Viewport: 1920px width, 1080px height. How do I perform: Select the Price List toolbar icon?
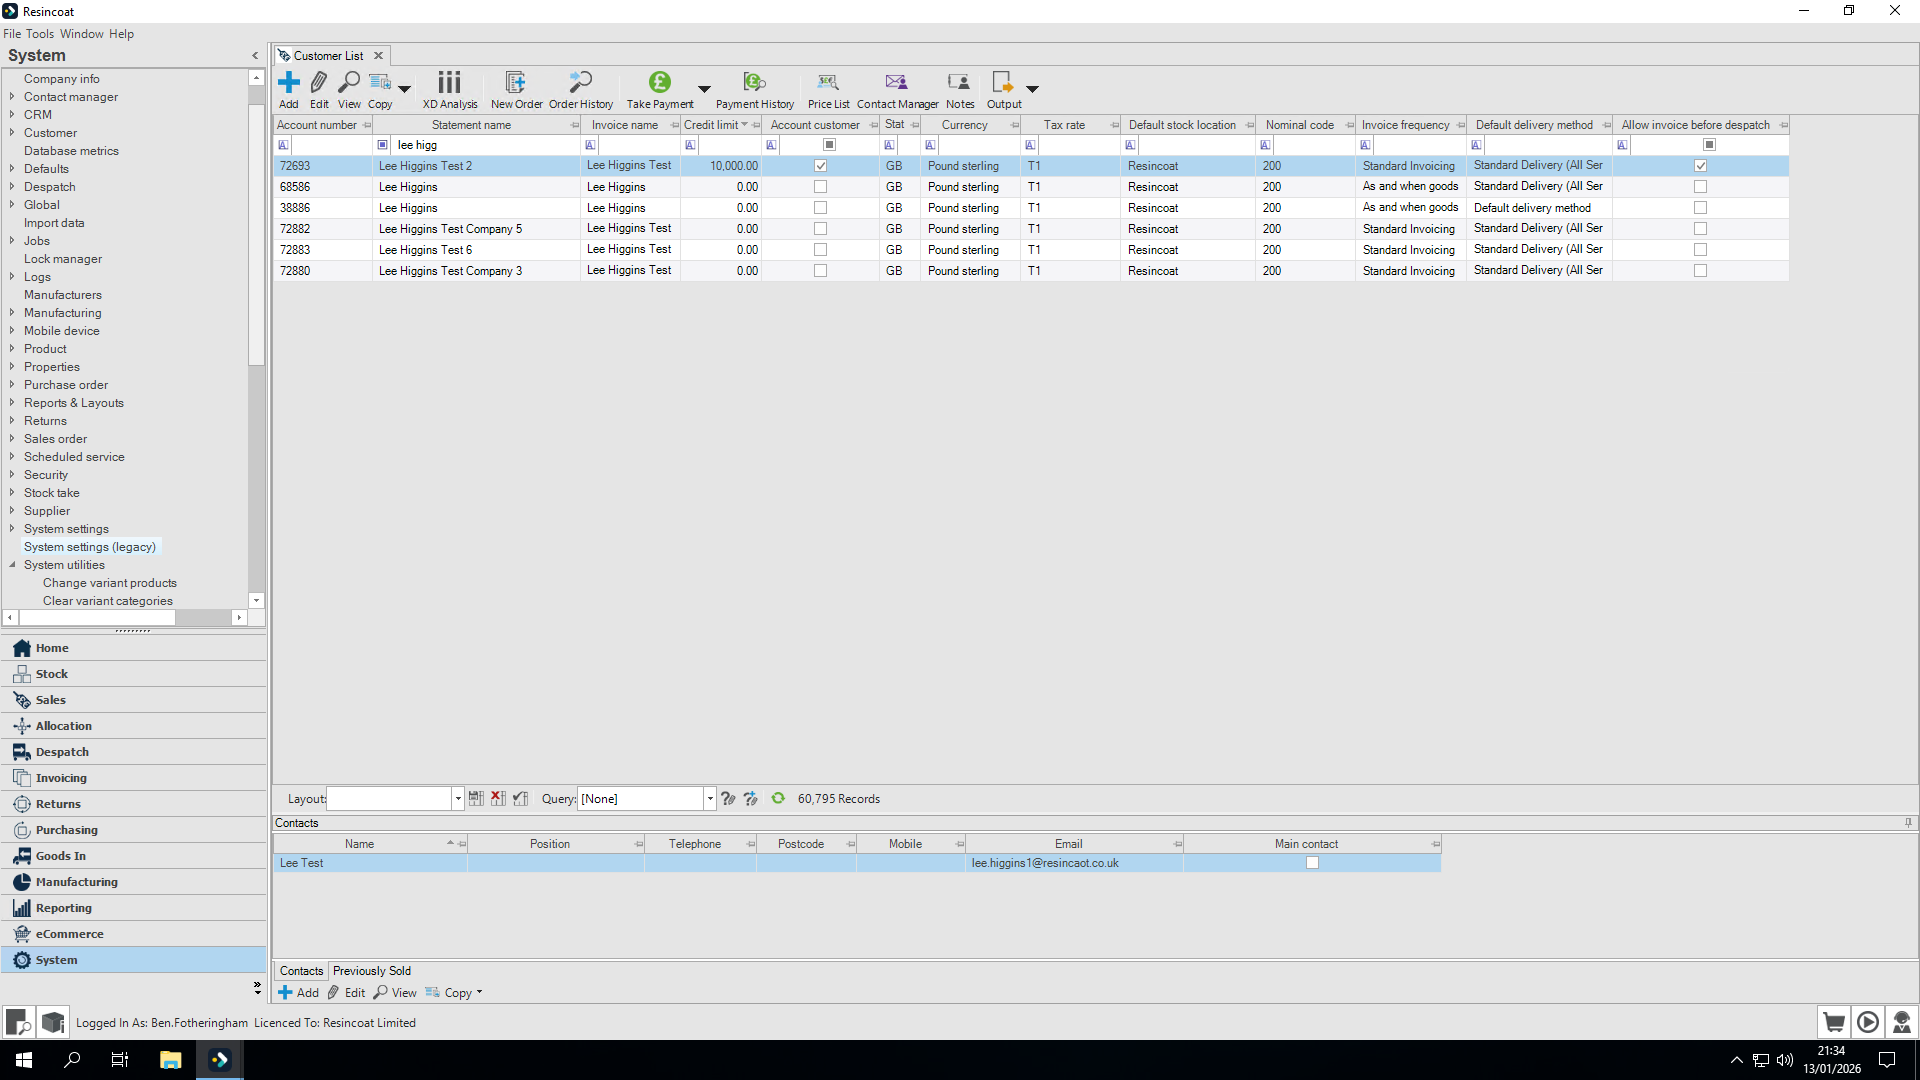[828, 89]
